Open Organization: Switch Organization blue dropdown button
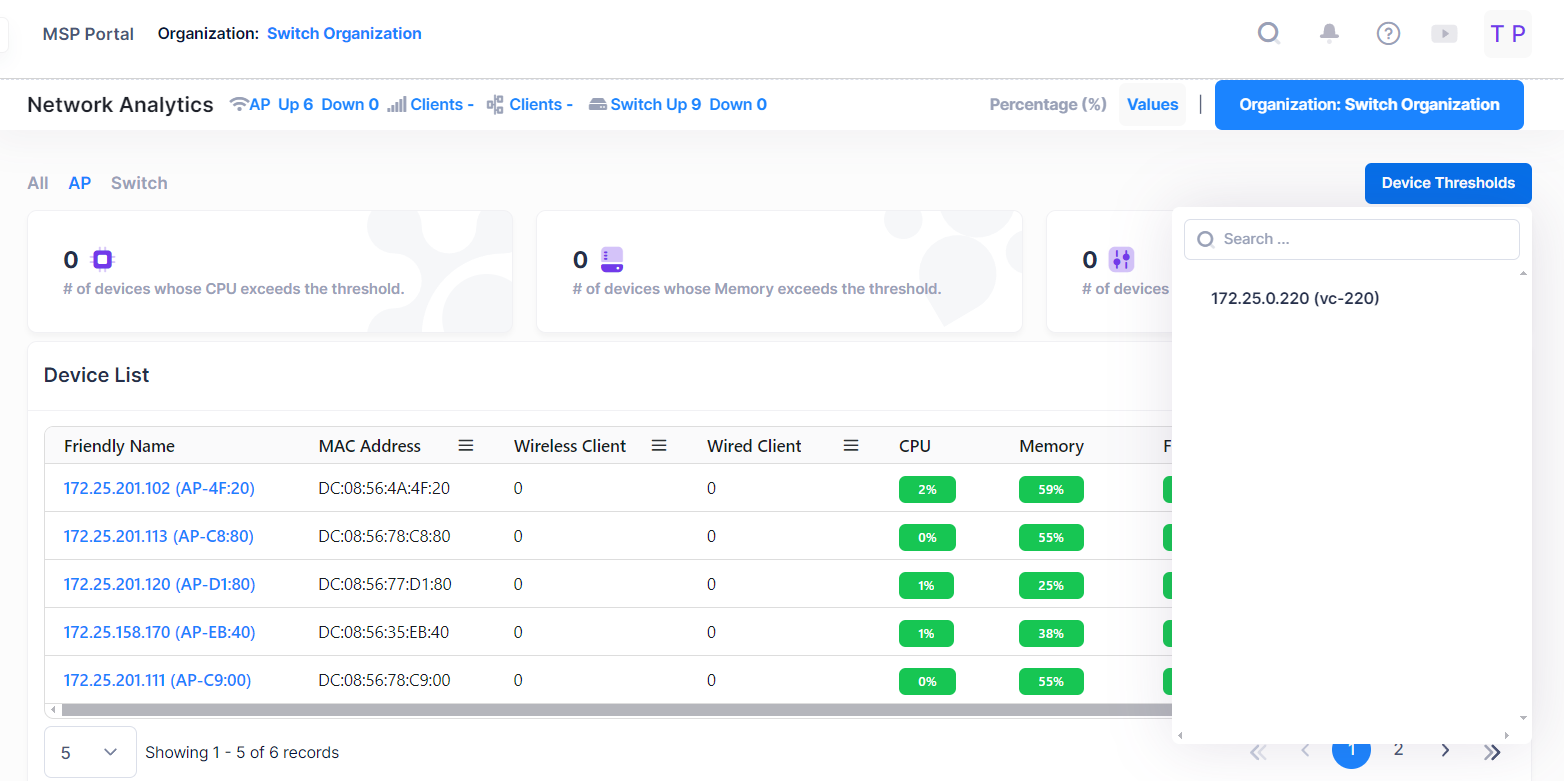This screenshot has height=781, width=1564. (x=1369, y=104)
